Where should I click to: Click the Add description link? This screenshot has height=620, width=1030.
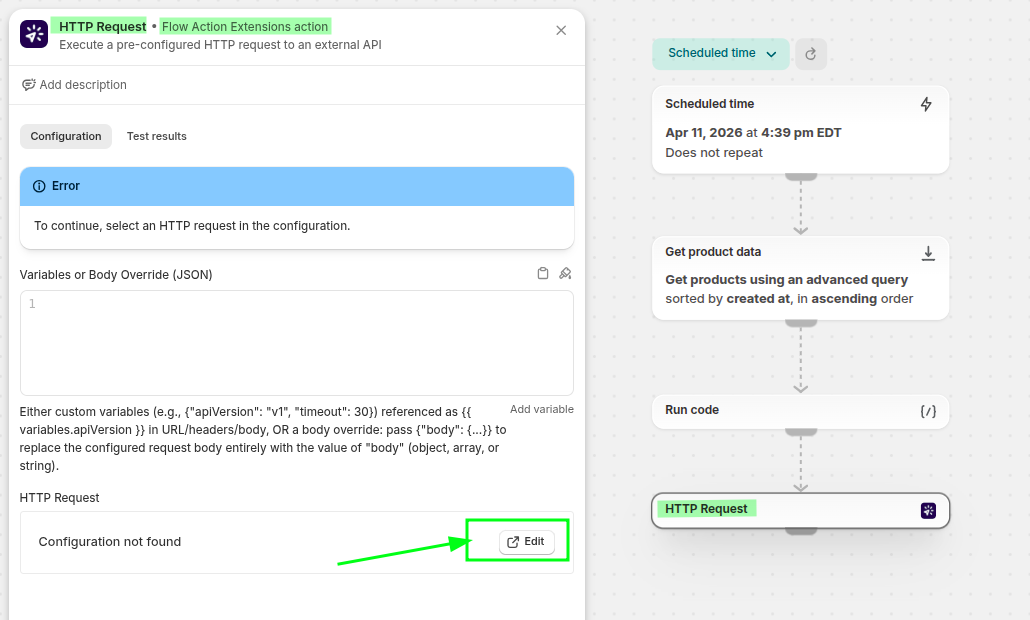pos(75,85)
